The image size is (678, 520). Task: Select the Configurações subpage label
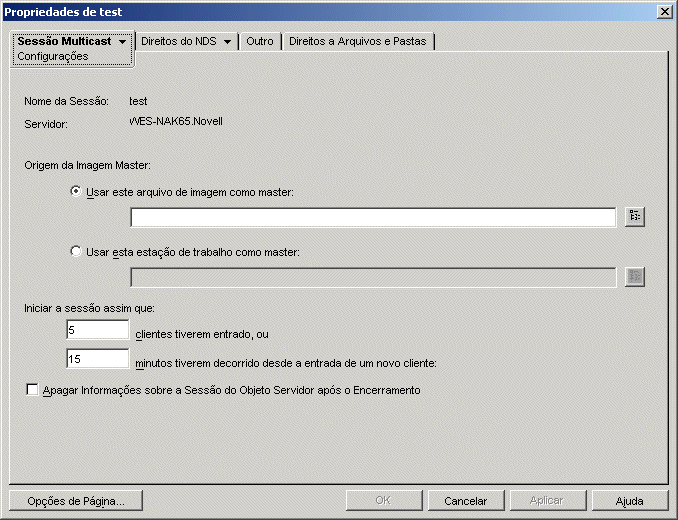[53, 57]
